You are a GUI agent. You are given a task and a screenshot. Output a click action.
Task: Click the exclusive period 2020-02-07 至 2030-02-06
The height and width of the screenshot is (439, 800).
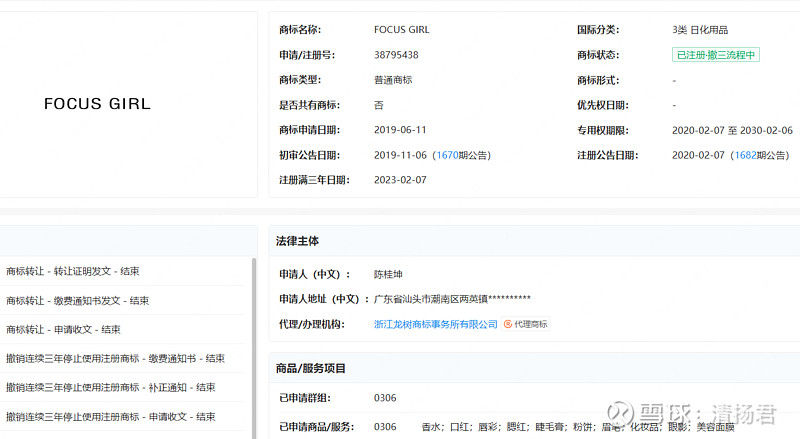tap(732, 130)
